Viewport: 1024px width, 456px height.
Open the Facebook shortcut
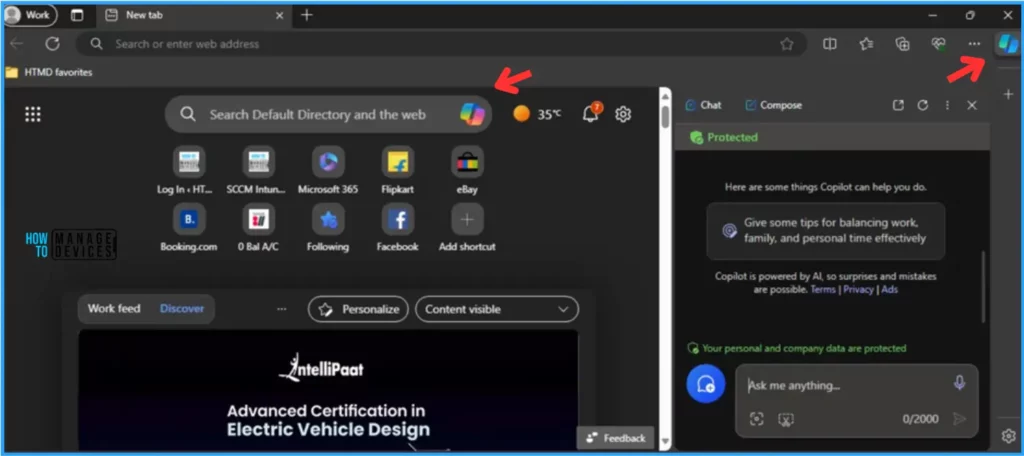(x=398, y=228)
